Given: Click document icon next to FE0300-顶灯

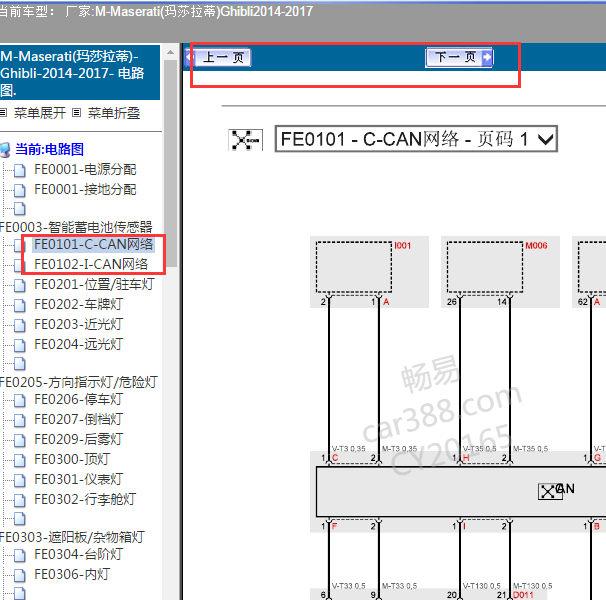Looking at the screenshot, I should 20,460.
